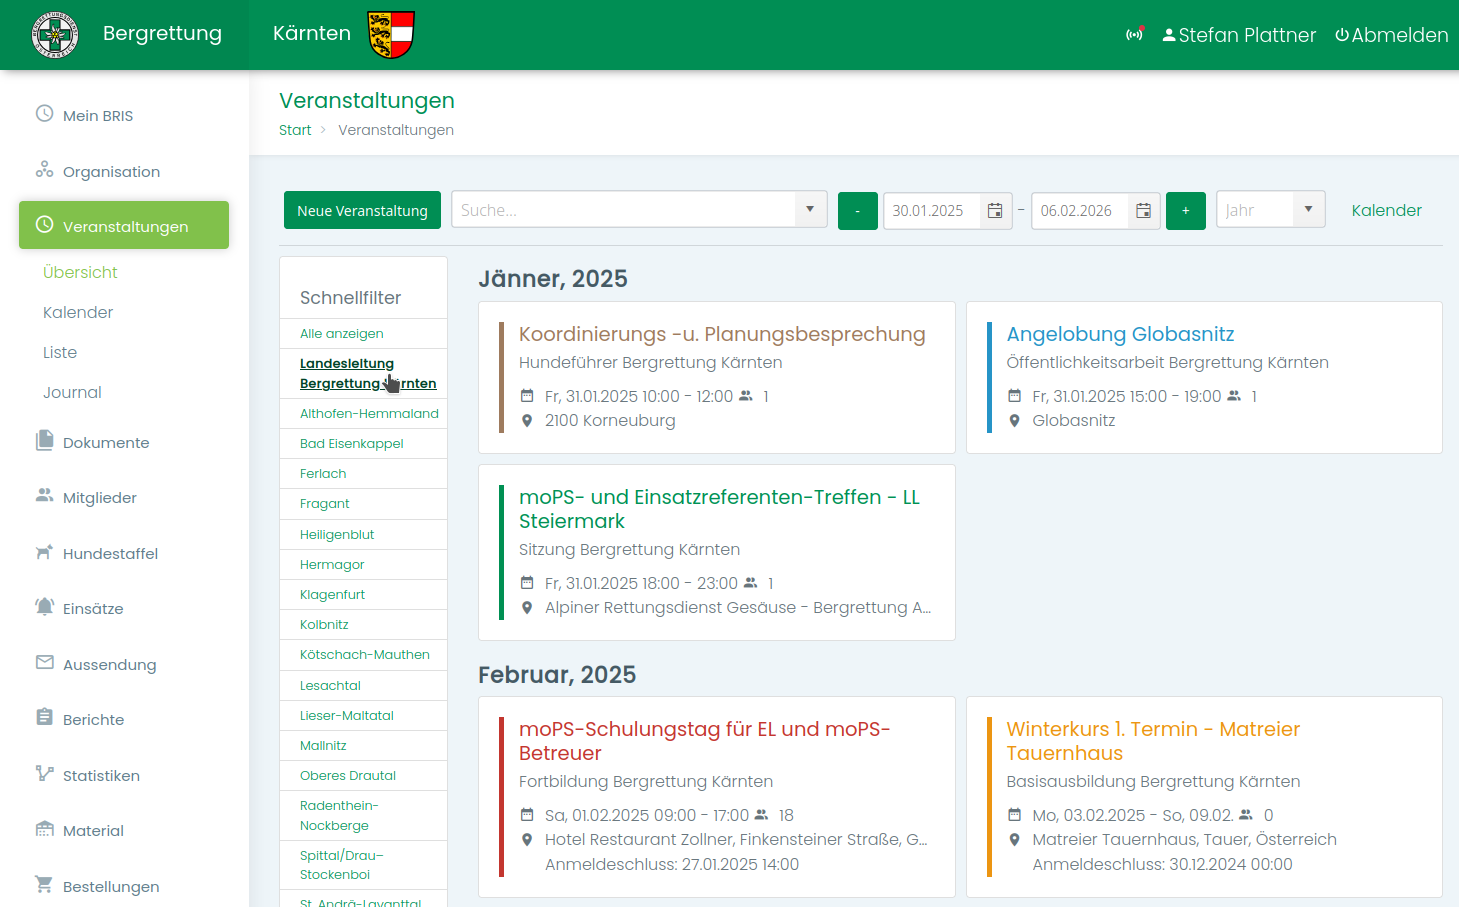The width and height of the screenshot is (1459, 907).
Task: Open the Angelobung Globasnitz event
Action: [x=1120, y=334]
